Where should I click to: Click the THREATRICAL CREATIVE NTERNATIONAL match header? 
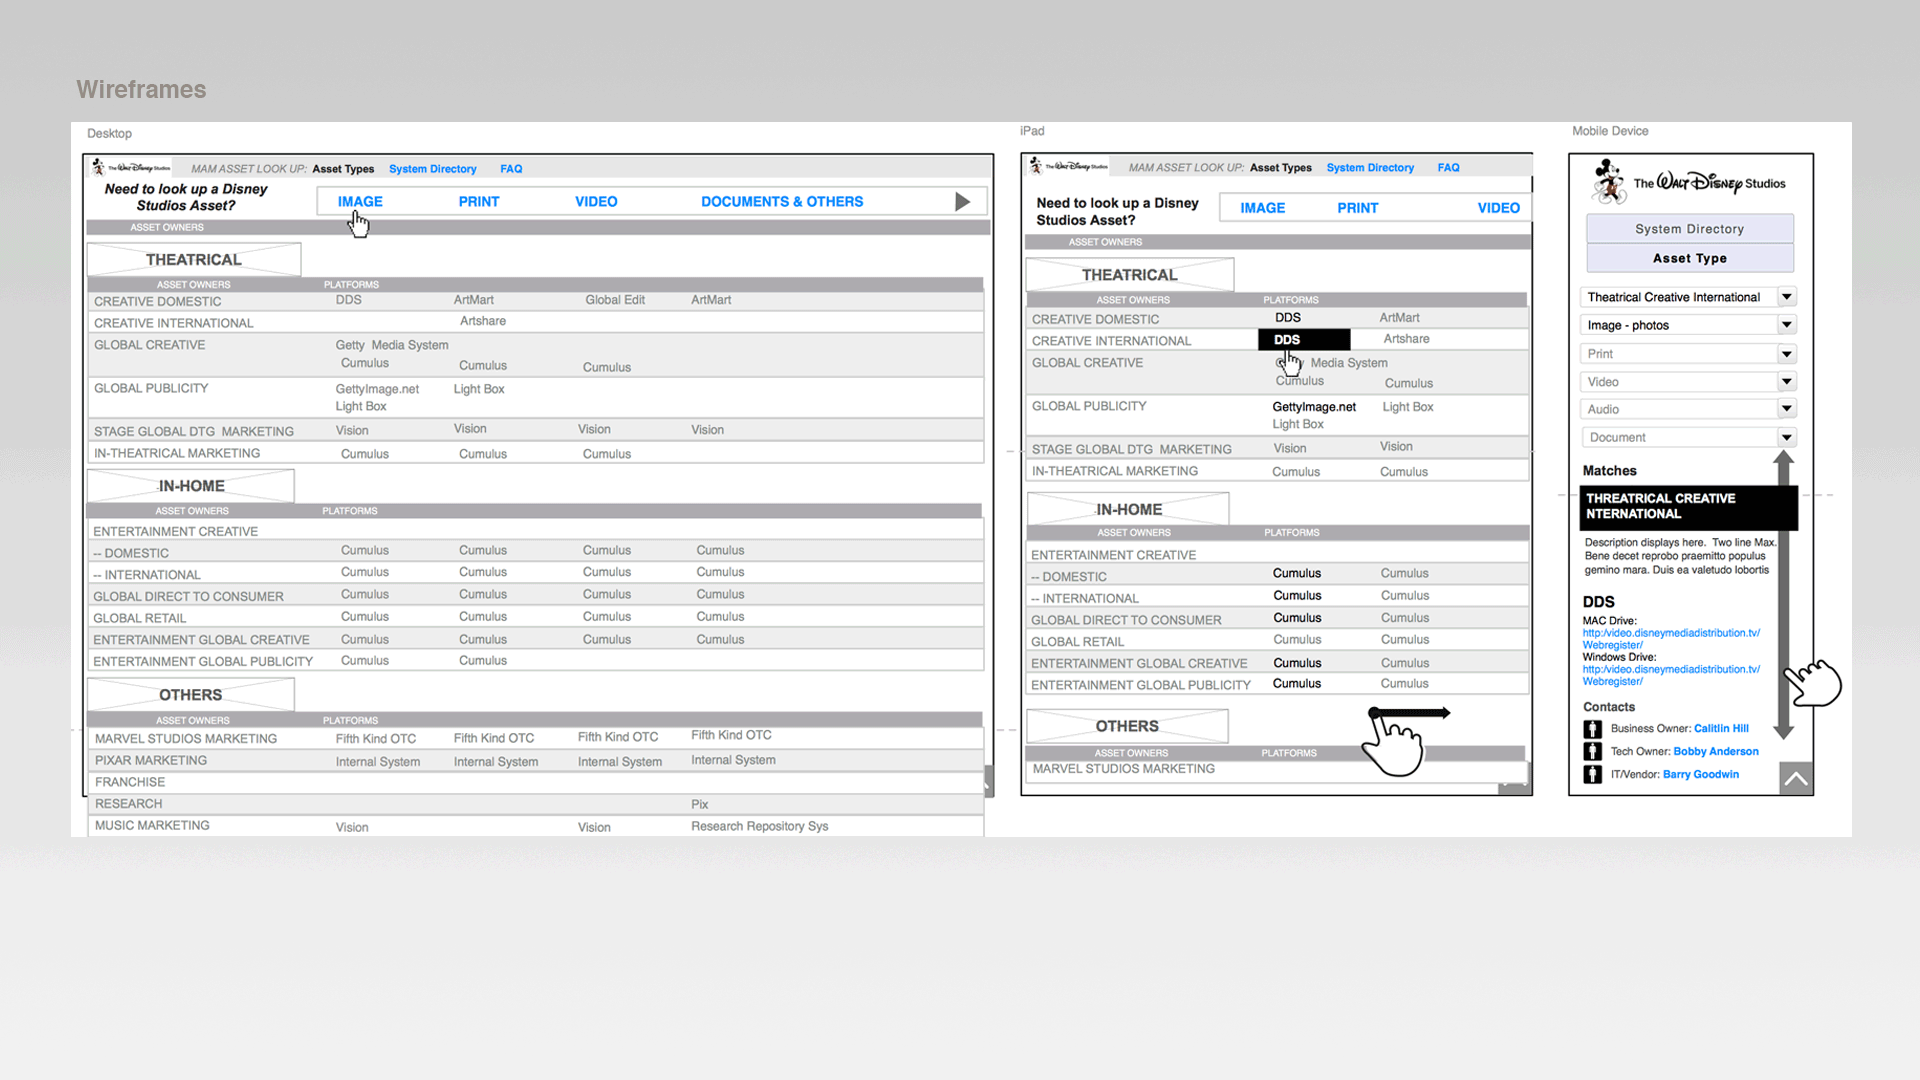coord(1688,507)
